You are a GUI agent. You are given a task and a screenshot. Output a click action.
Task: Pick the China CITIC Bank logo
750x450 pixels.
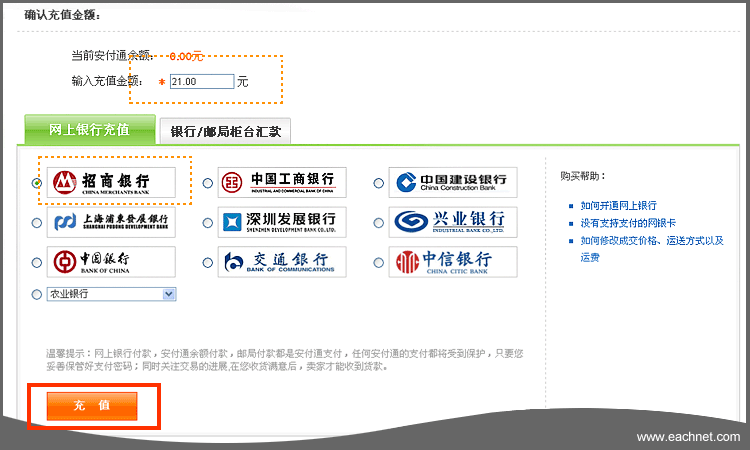(452, 262)
